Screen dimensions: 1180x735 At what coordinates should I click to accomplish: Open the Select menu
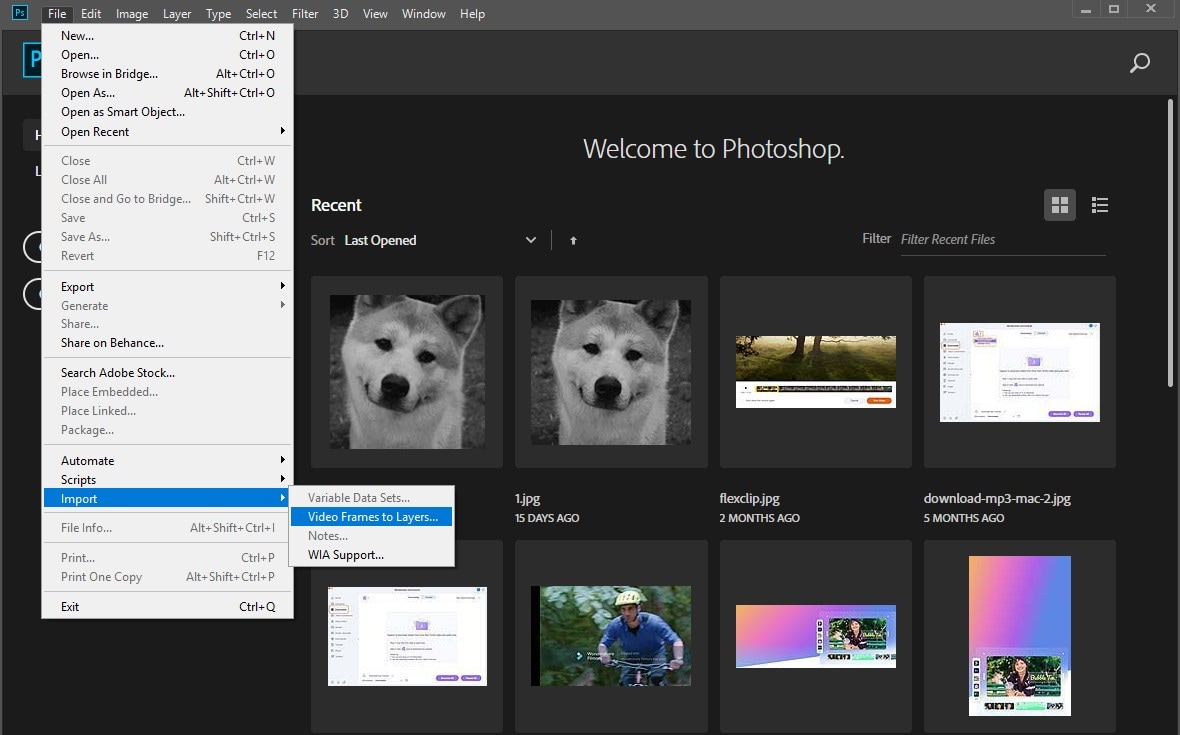pyautogui.click(x=261, y=14)
